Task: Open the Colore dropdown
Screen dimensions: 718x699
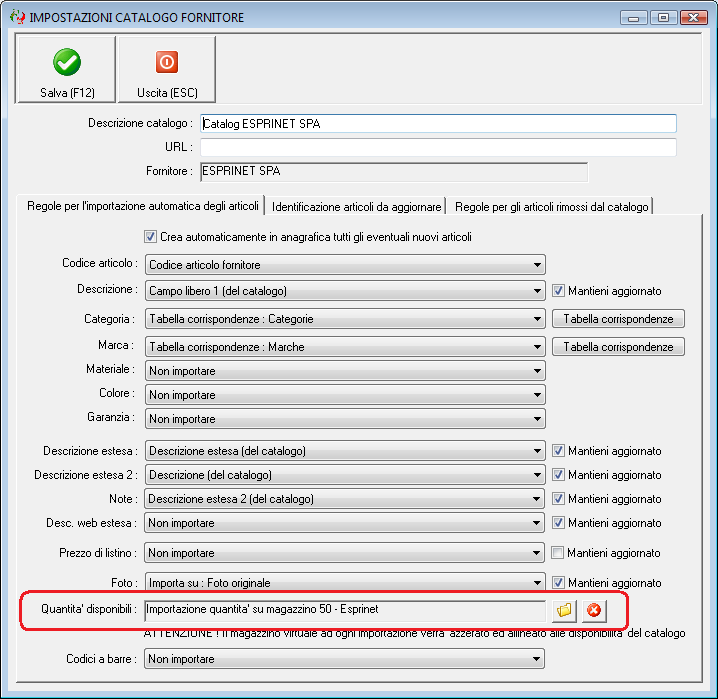Action: click(345, 395)
